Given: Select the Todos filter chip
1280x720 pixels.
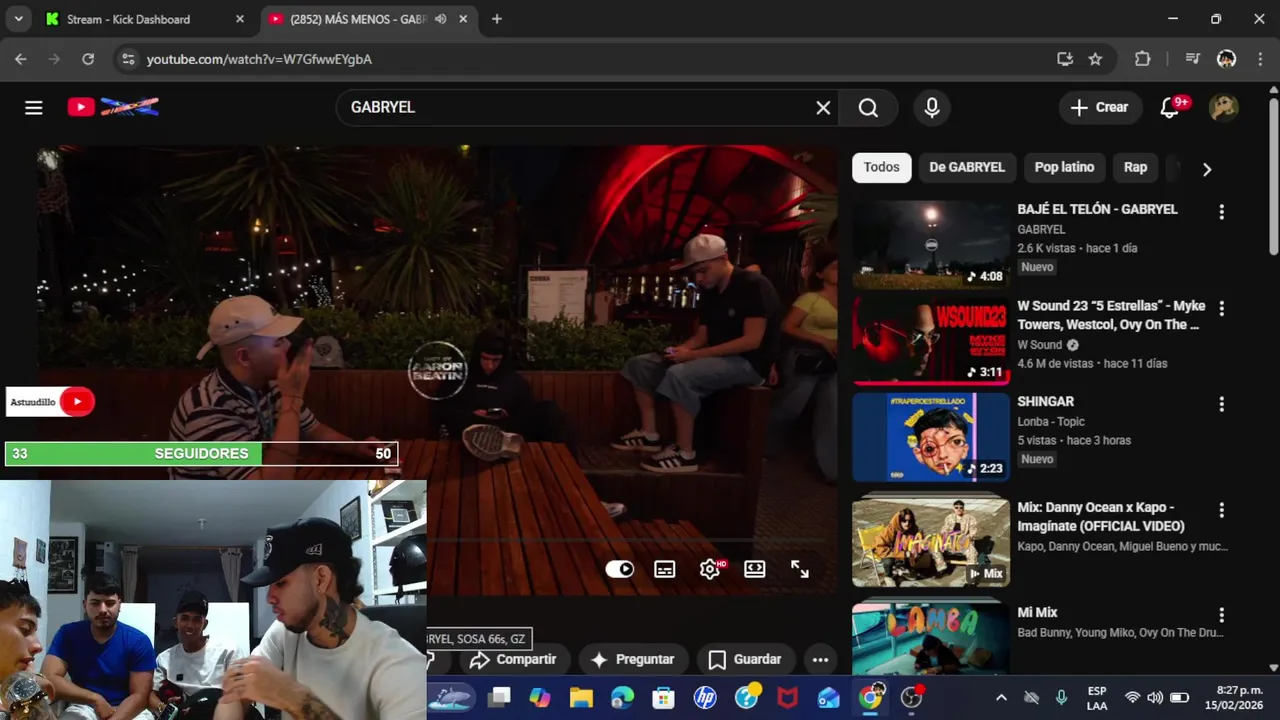Looking at the screenshot, I should (x=882, y=167).
